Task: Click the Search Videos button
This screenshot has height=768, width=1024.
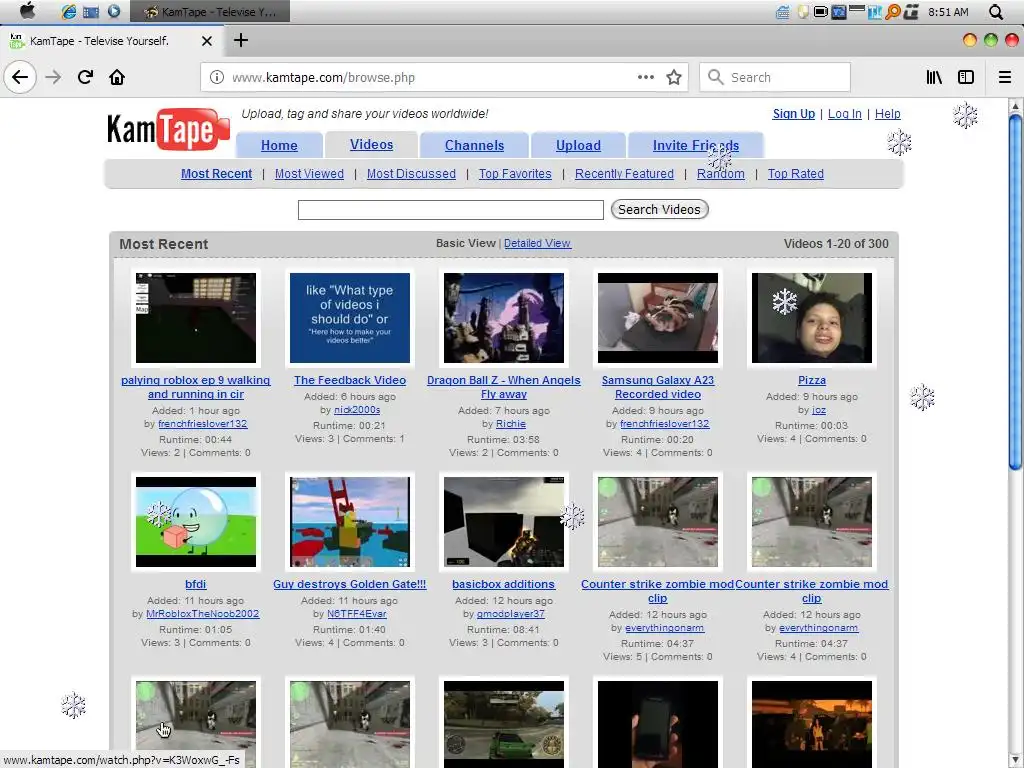Action: point(660,210)
